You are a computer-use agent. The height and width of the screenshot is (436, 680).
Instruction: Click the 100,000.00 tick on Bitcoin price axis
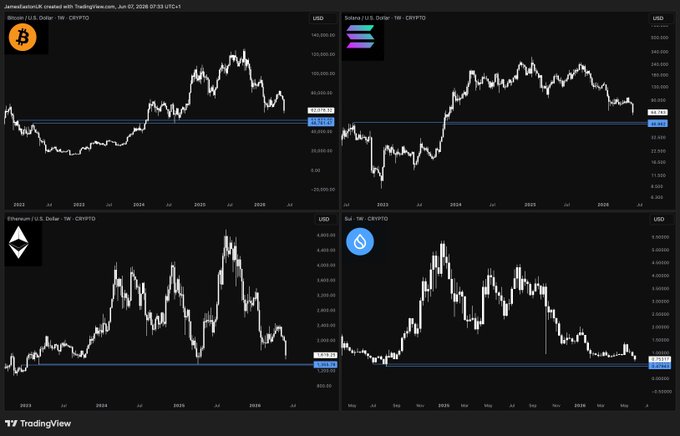324,74
